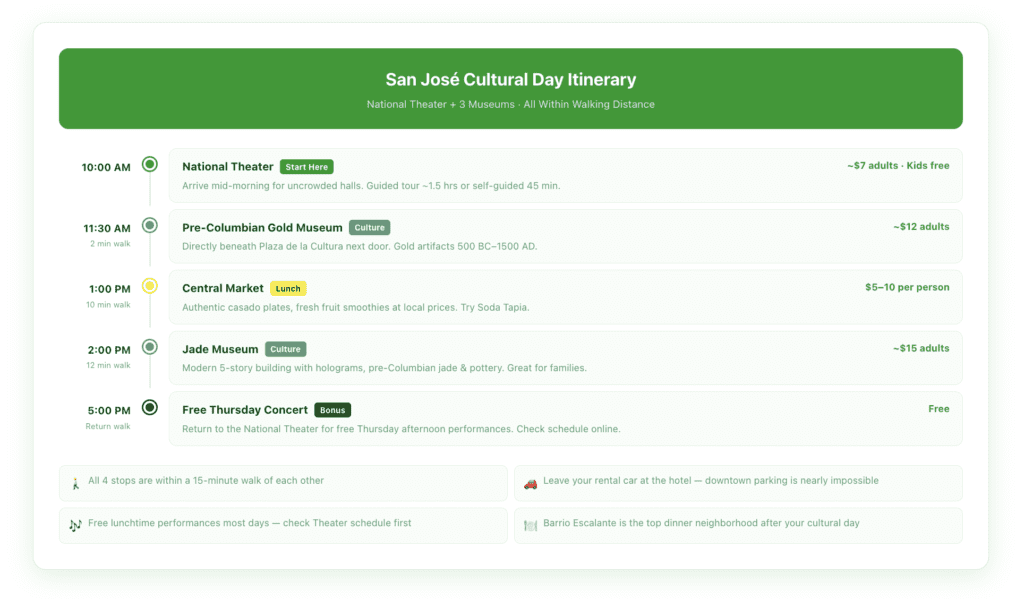Viewport: 1024px width, 599px height.
Task: Click the Plaza de la Cultura description
Action: pyautogui.click(x=359, y=246)
